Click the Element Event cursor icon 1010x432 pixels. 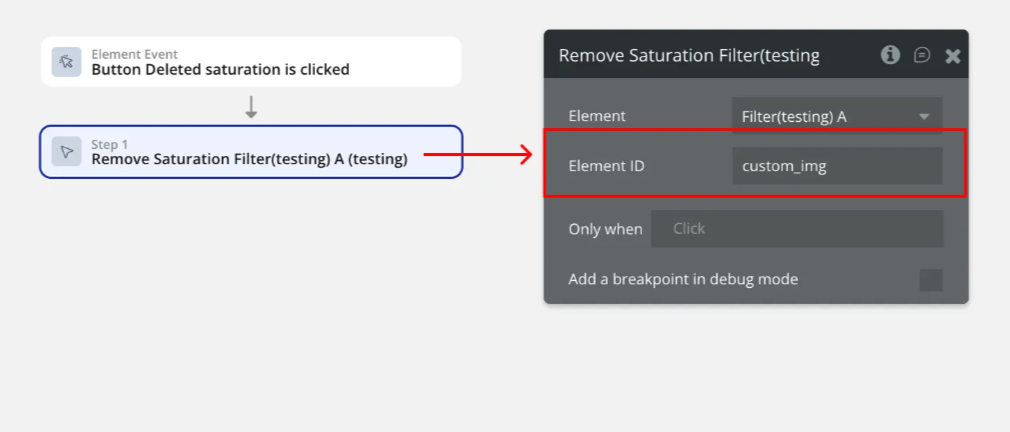tap(66, 62)
